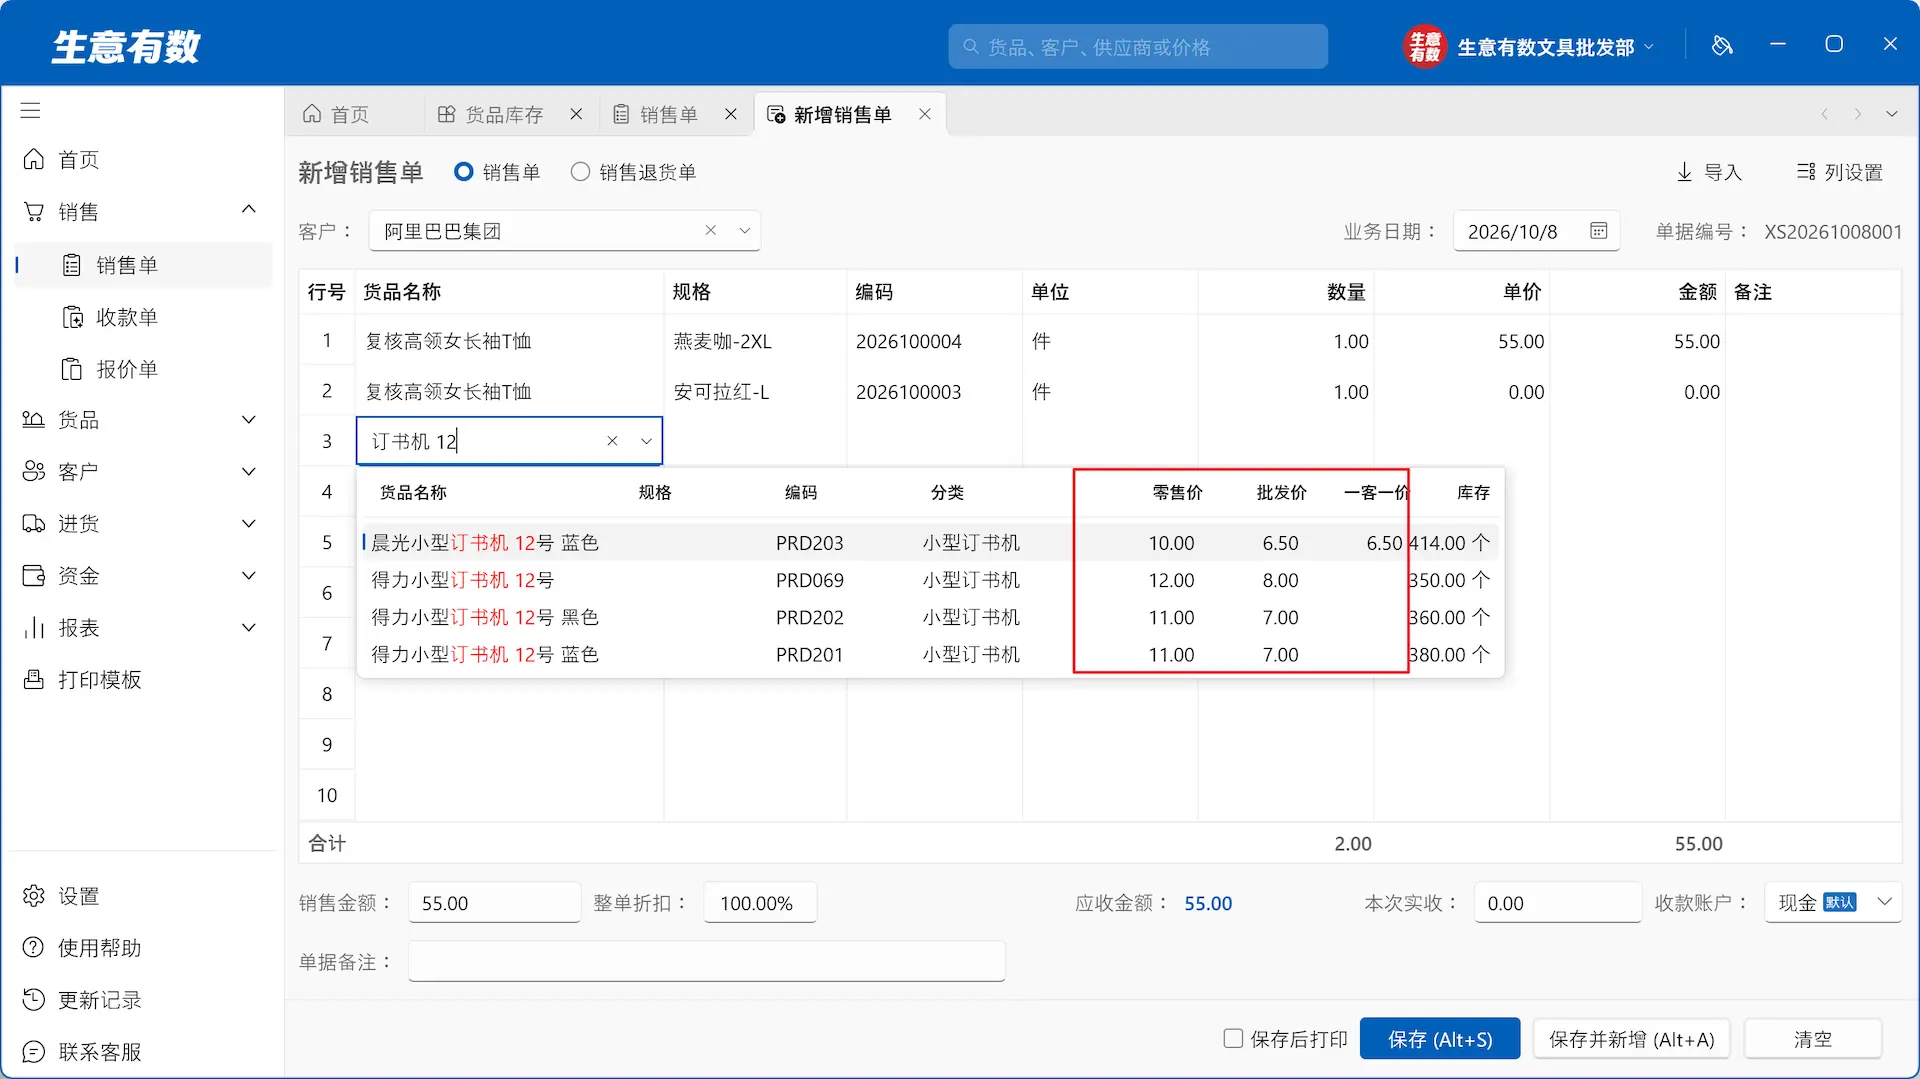Viewport: 1920px width, 1079px height.
Task: Open the tab list dropdown chevron
Action: pyautogui.click(x=1892, y=114)
